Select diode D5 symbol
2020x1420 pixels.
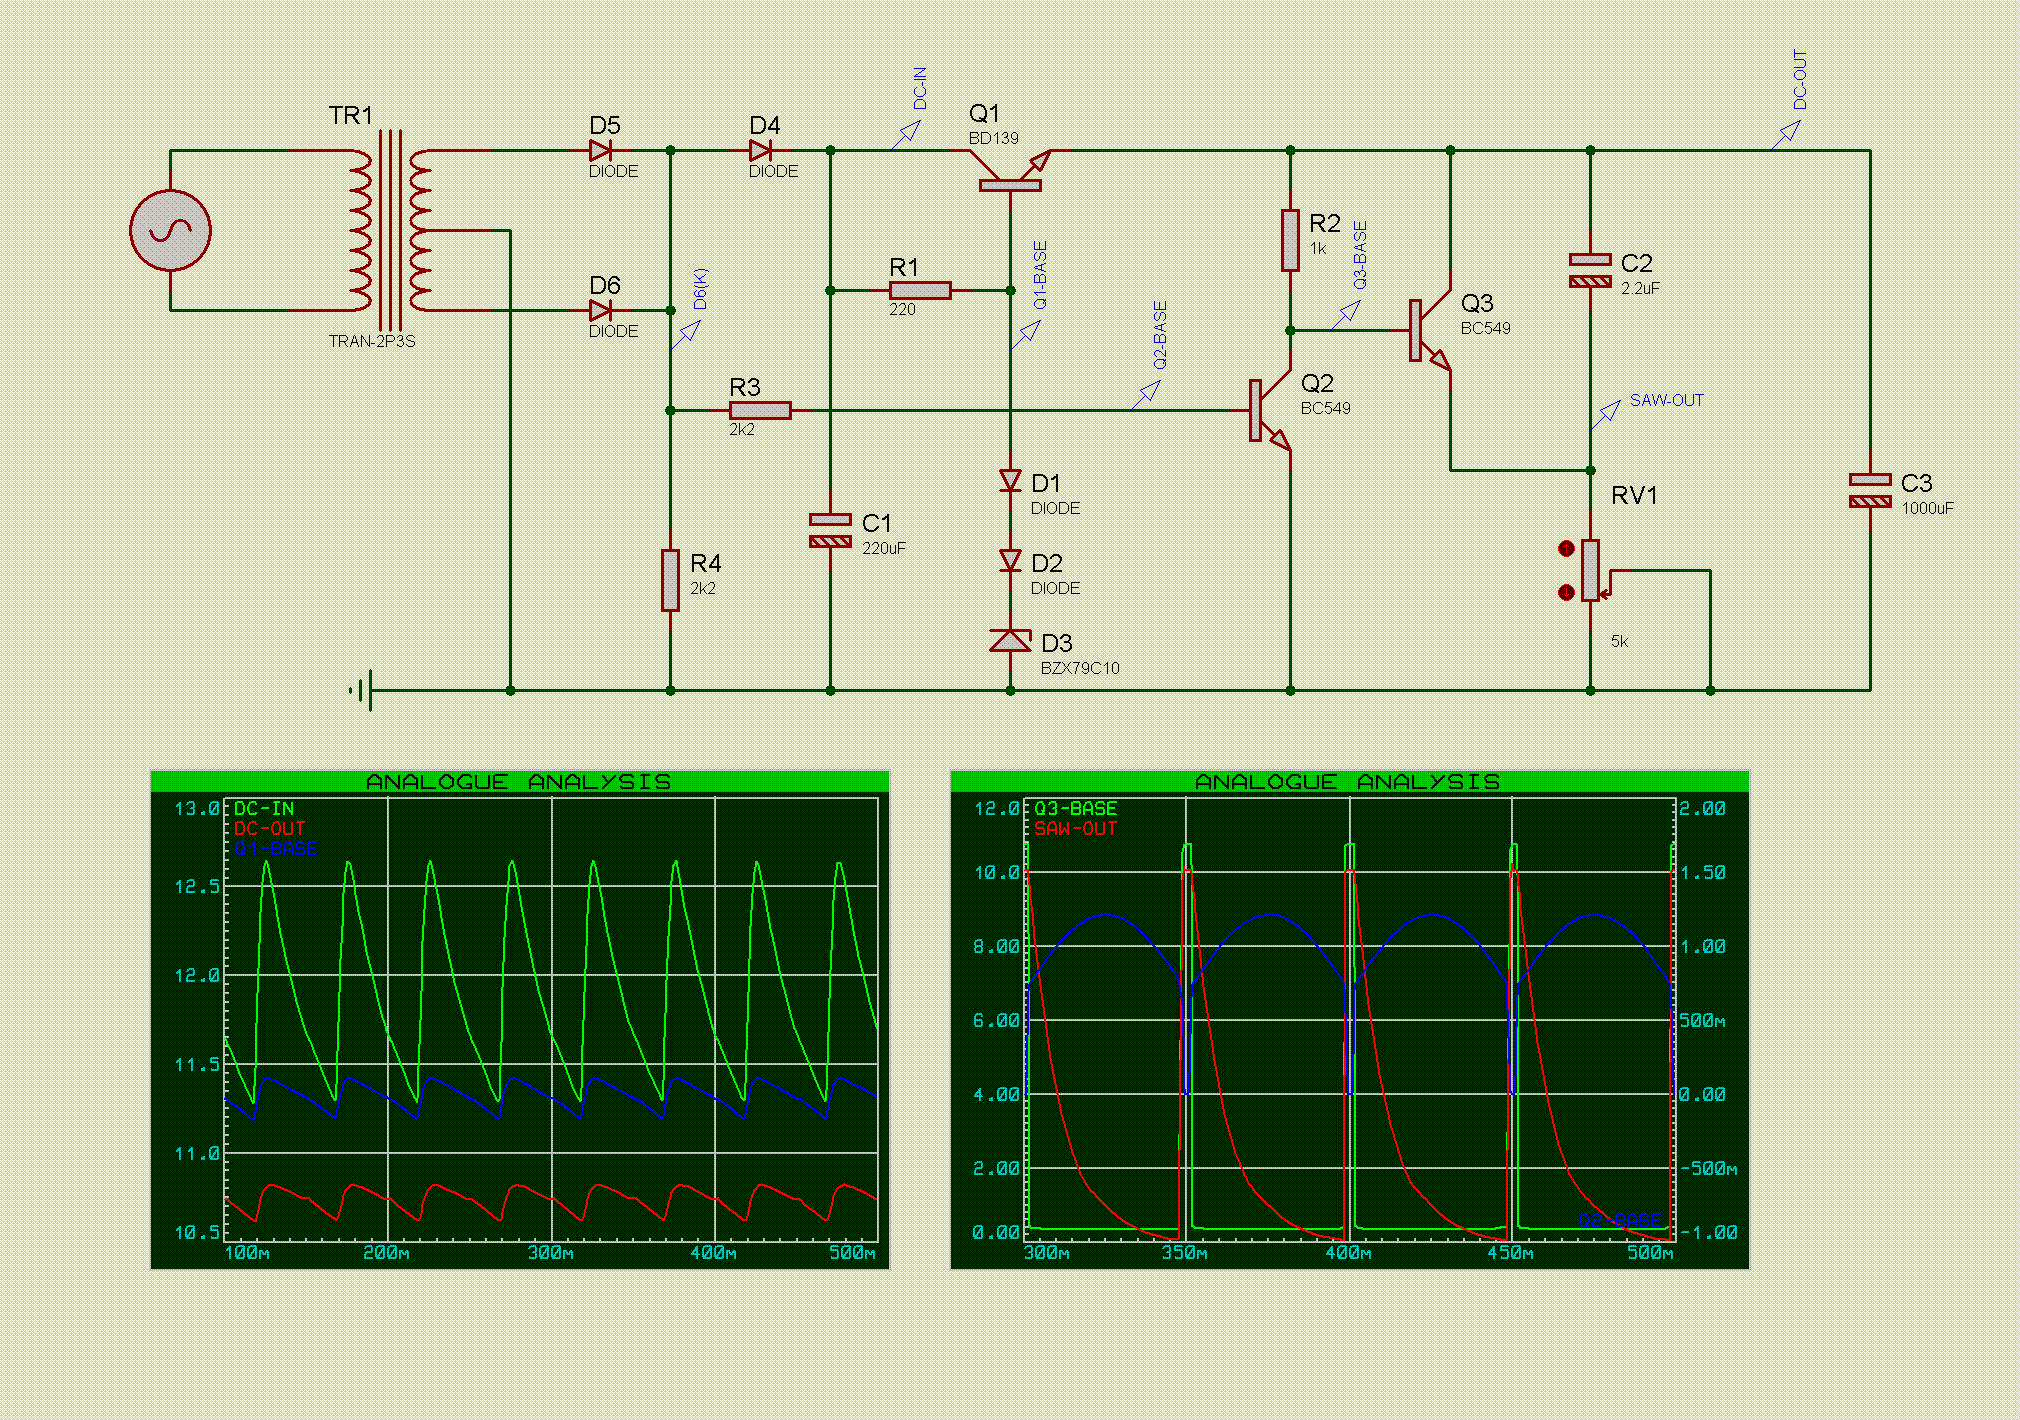(x=600, y=151)
